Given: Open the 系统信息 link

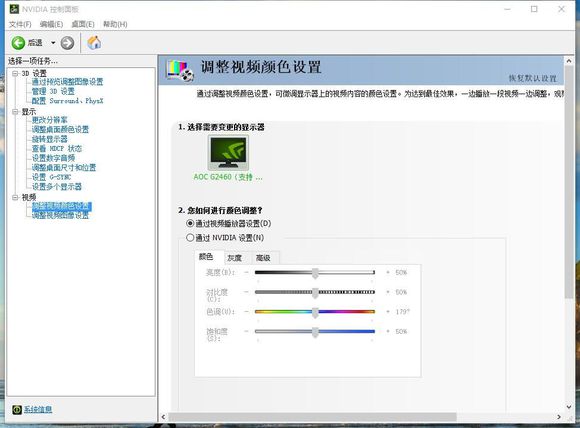Looking at the screenshot, I should [x=38, y=410].
